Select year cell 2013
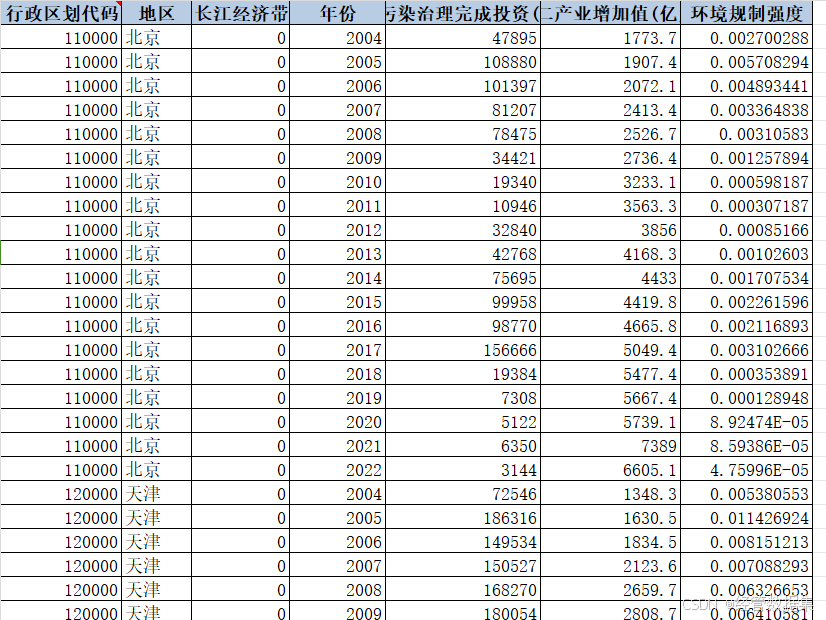 tap(337, 253)
